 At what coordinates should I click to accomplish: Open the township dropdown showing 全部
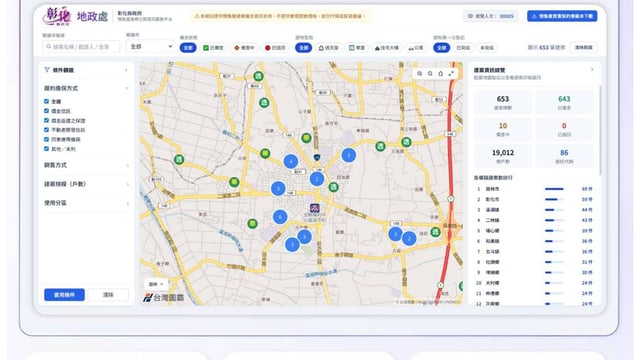click(x=150, y=47)
